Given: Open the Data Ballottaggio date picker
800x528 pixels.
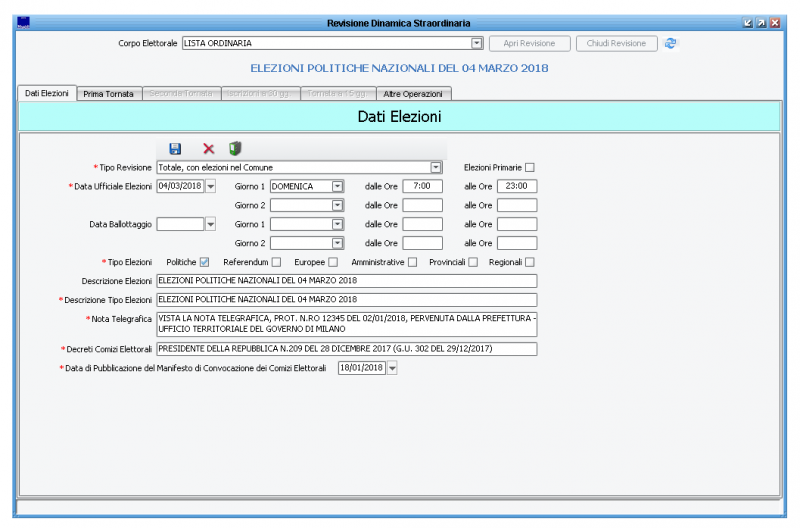Looking at the screenshot, I should 211,224.
